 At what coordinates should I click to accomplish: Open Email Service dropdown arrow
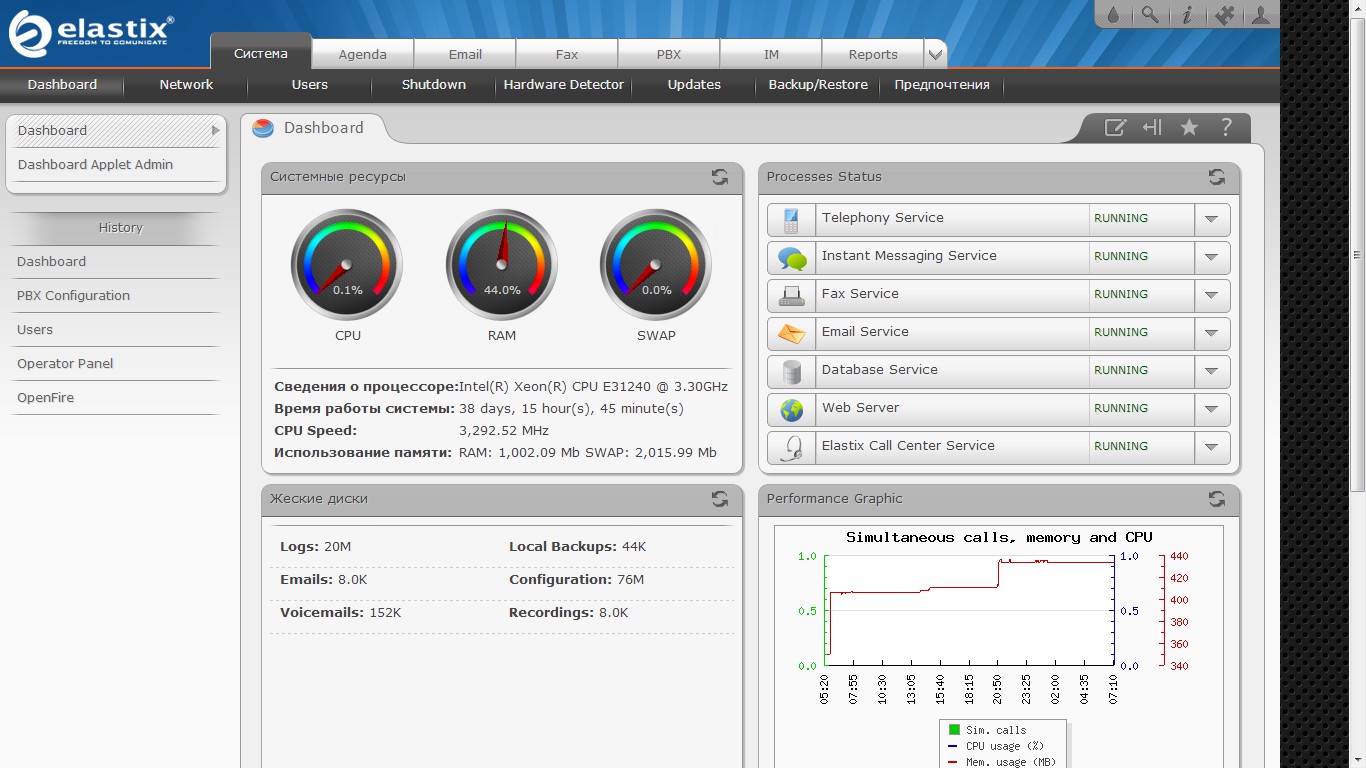coord(1212,334)
